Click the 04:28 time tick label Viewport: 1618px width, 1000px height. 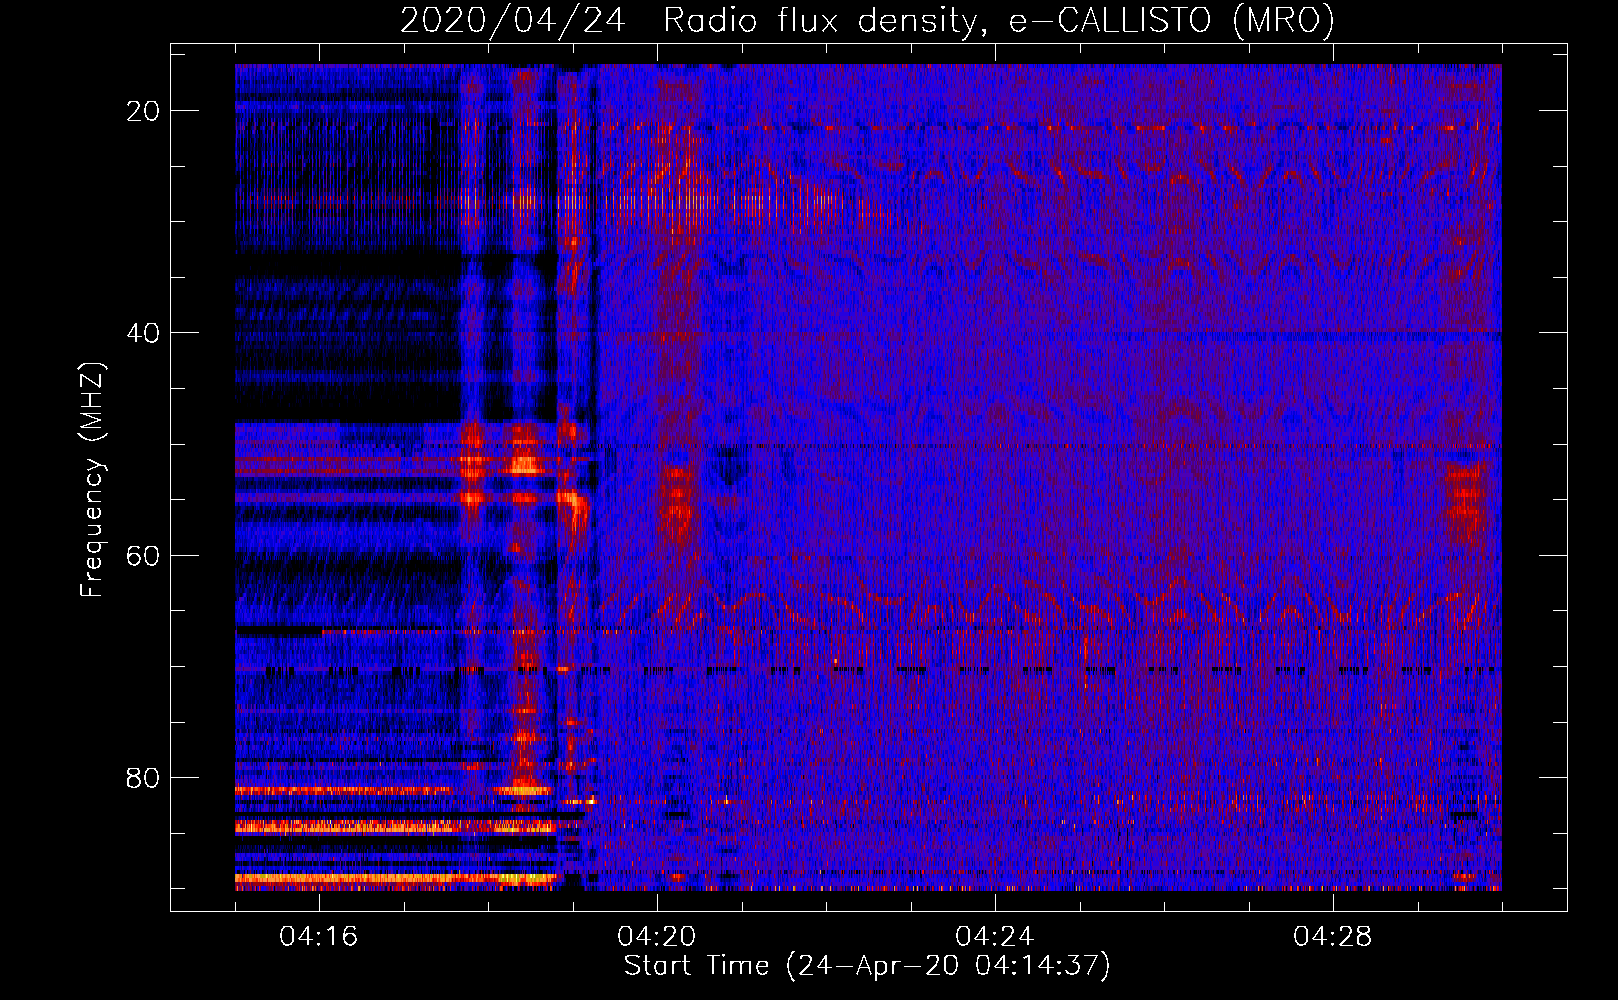[1333, 936]
